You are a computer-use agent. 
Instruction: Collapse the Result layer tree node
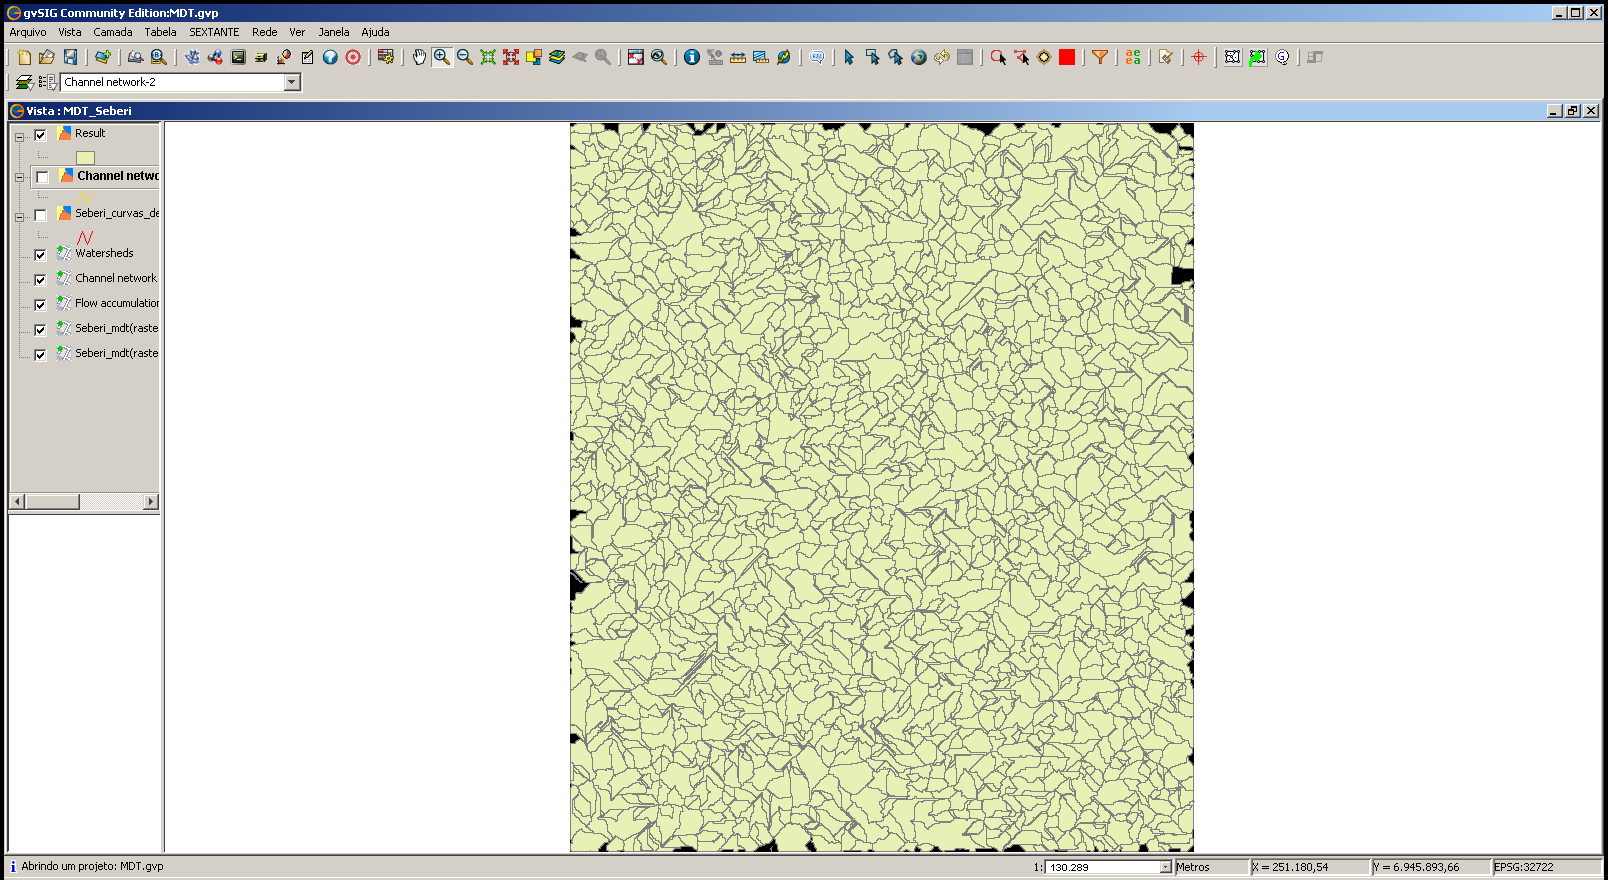(x=19, y=136)
